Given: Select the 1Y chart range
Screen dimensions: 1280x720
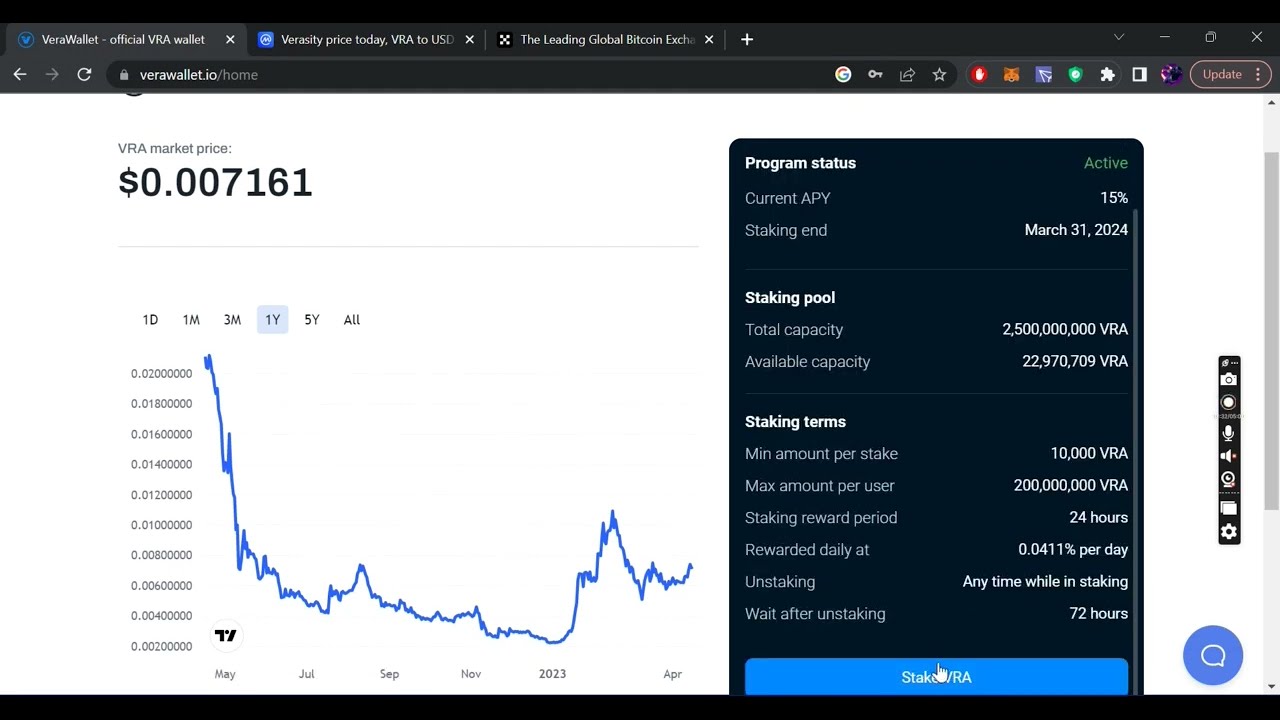Looking at the screenshot, I should (272, 320).
